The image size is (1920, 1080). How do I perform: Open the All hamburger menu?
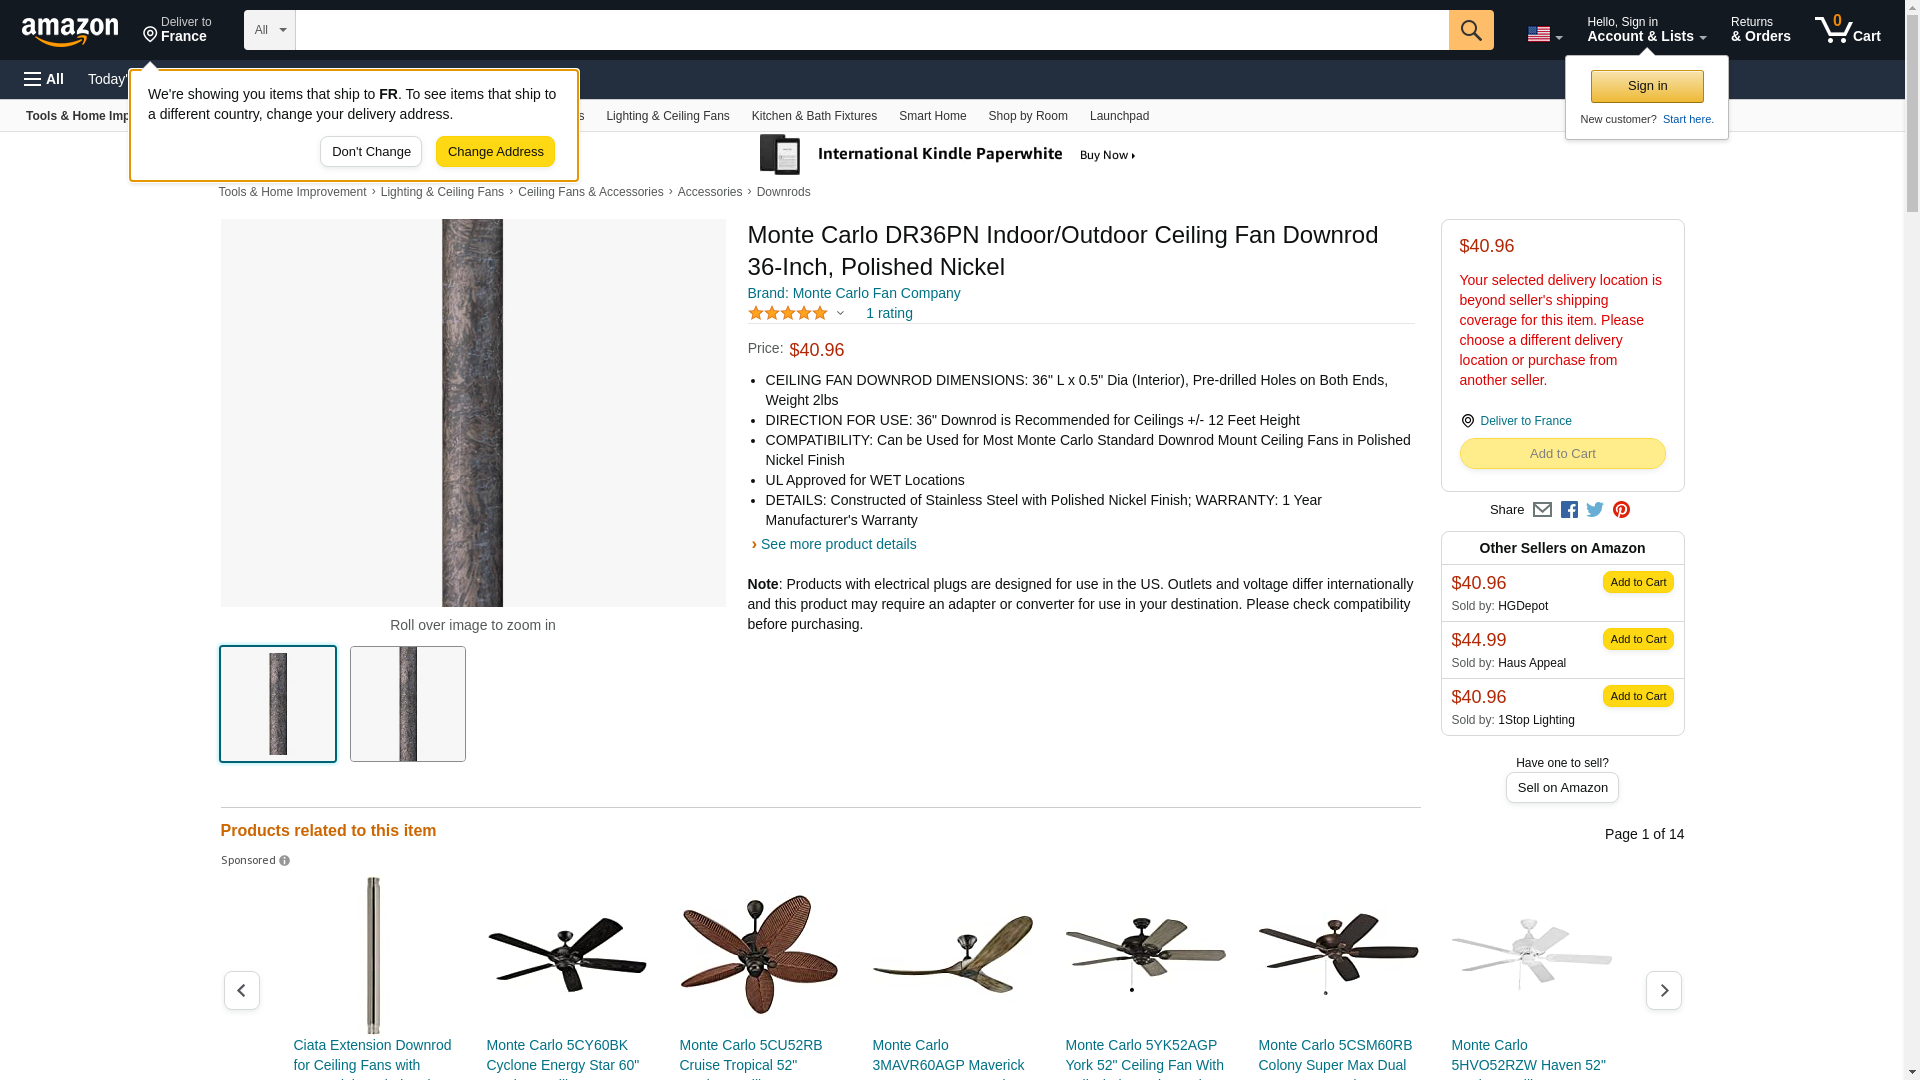click(44, 79)
